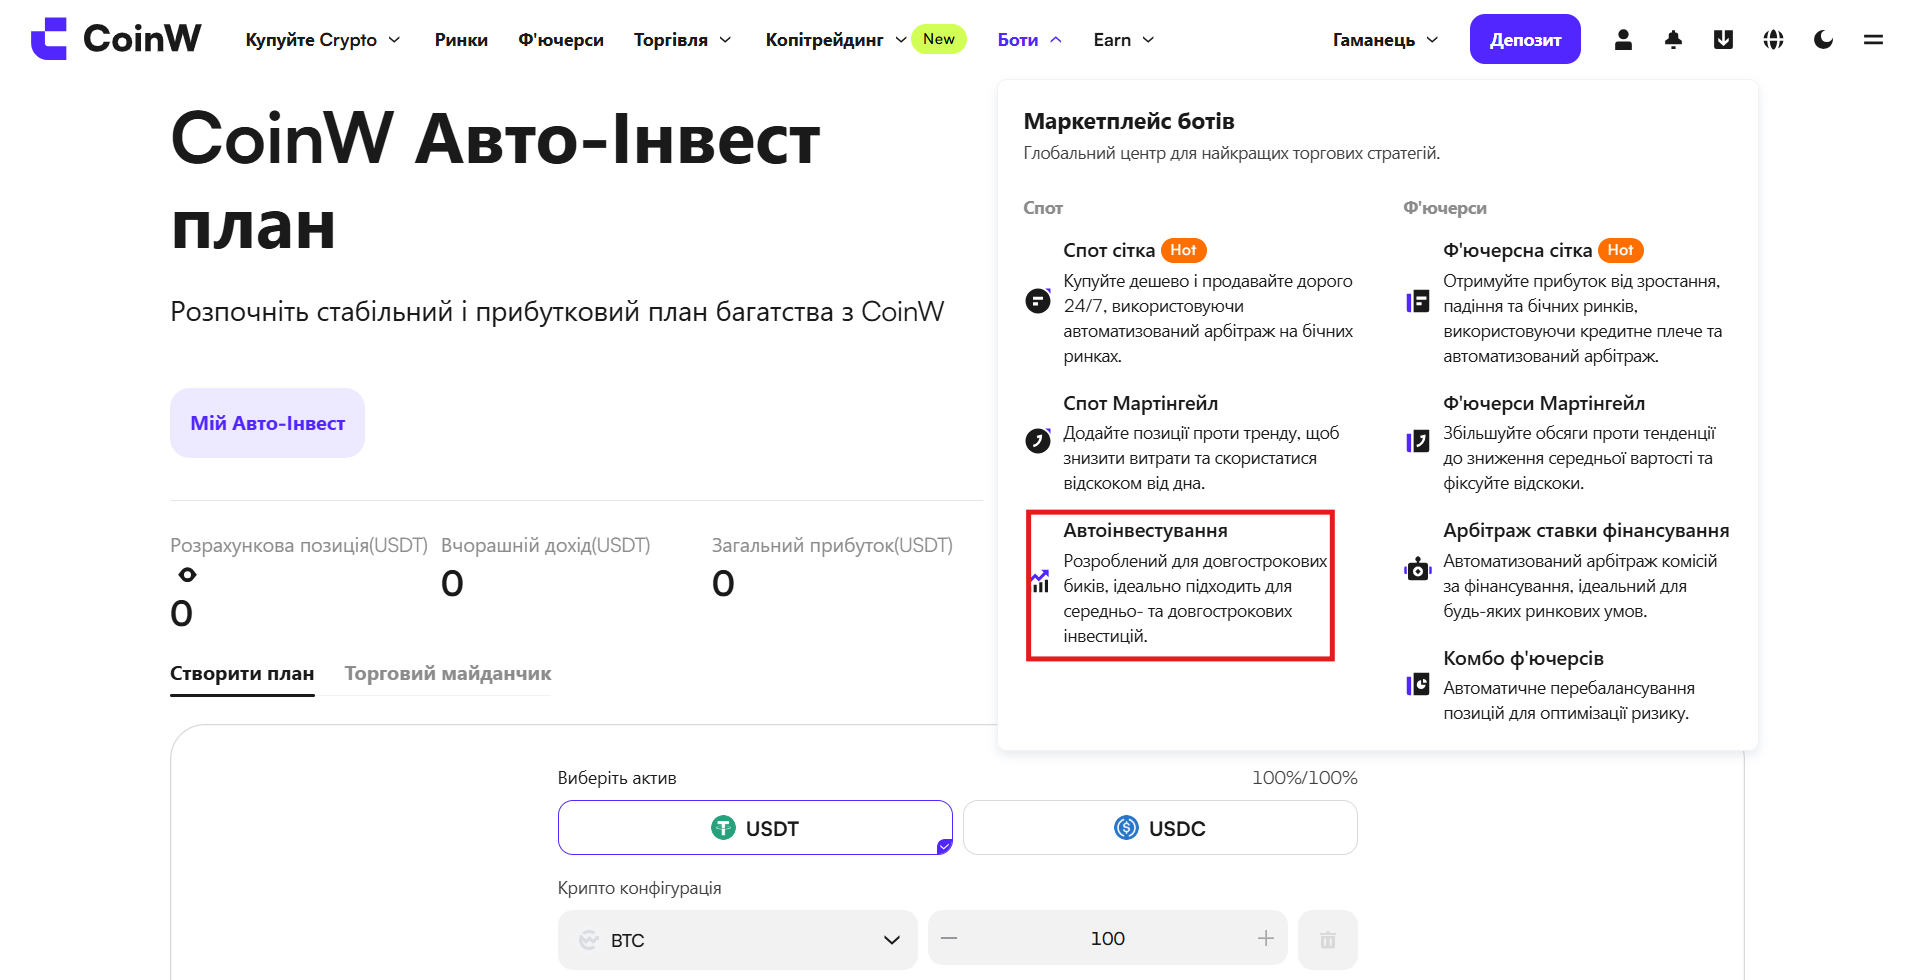1913x980 pixels.
Task: Click the trash icon next to amount
Action: click(1327, 939)
